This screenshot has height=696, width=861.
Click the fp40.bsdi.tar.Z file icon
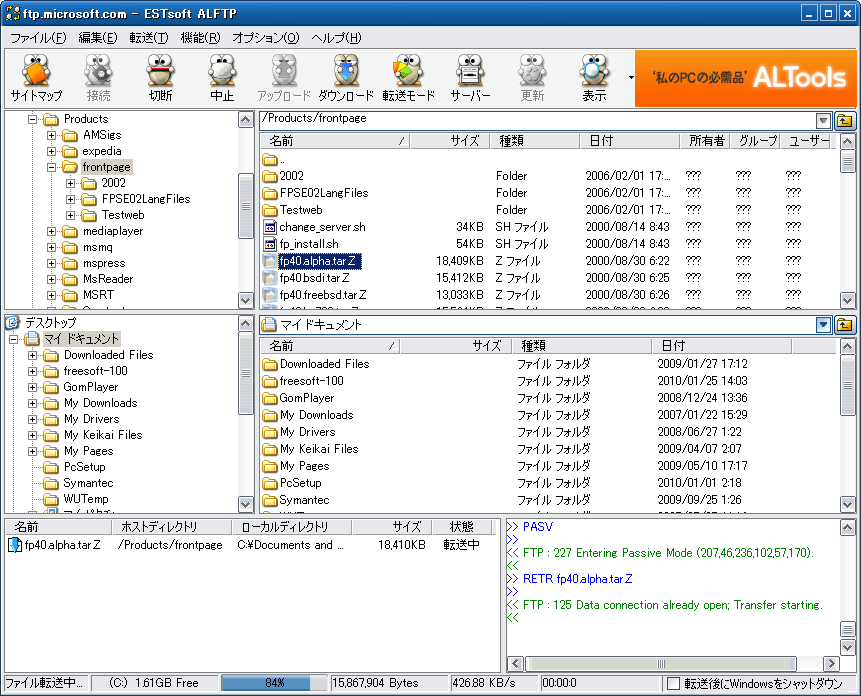point(270,278)
